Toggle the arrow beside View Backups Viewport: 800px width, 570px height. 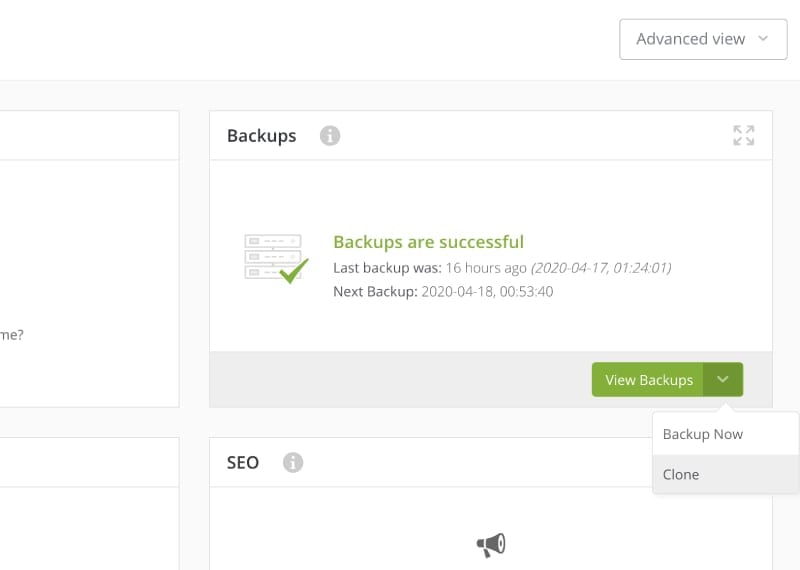tap(723, 380)
